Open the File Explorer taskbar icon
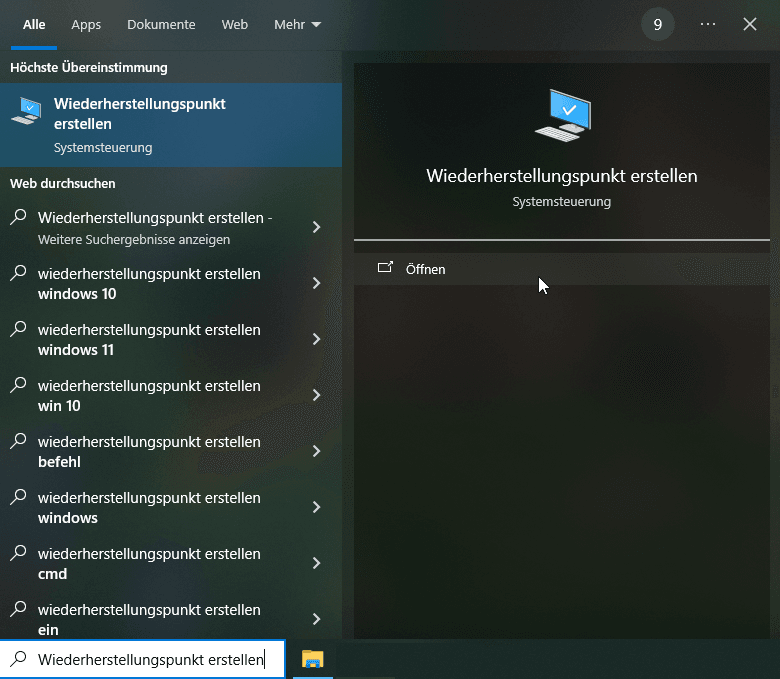 (x=312, y=659)
